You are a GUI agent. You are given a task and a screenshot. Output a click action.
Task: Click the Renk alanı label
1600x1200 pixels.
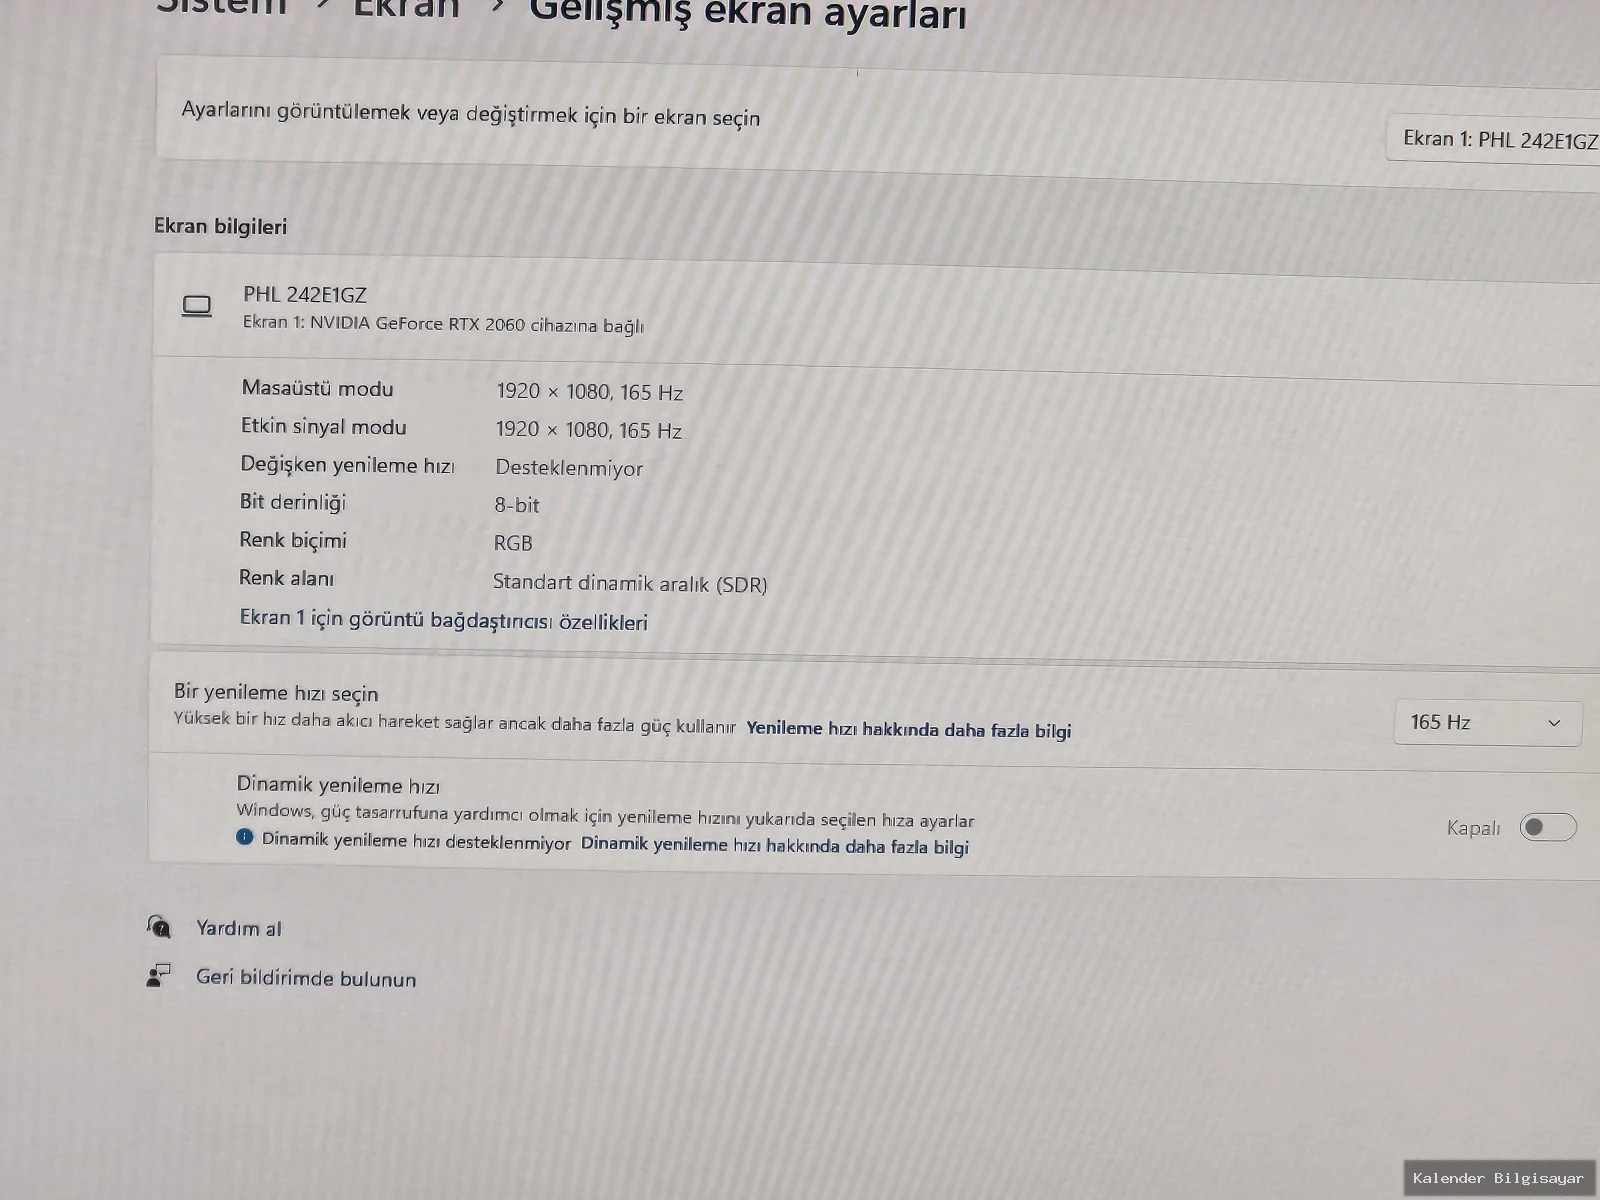(286, 577)
